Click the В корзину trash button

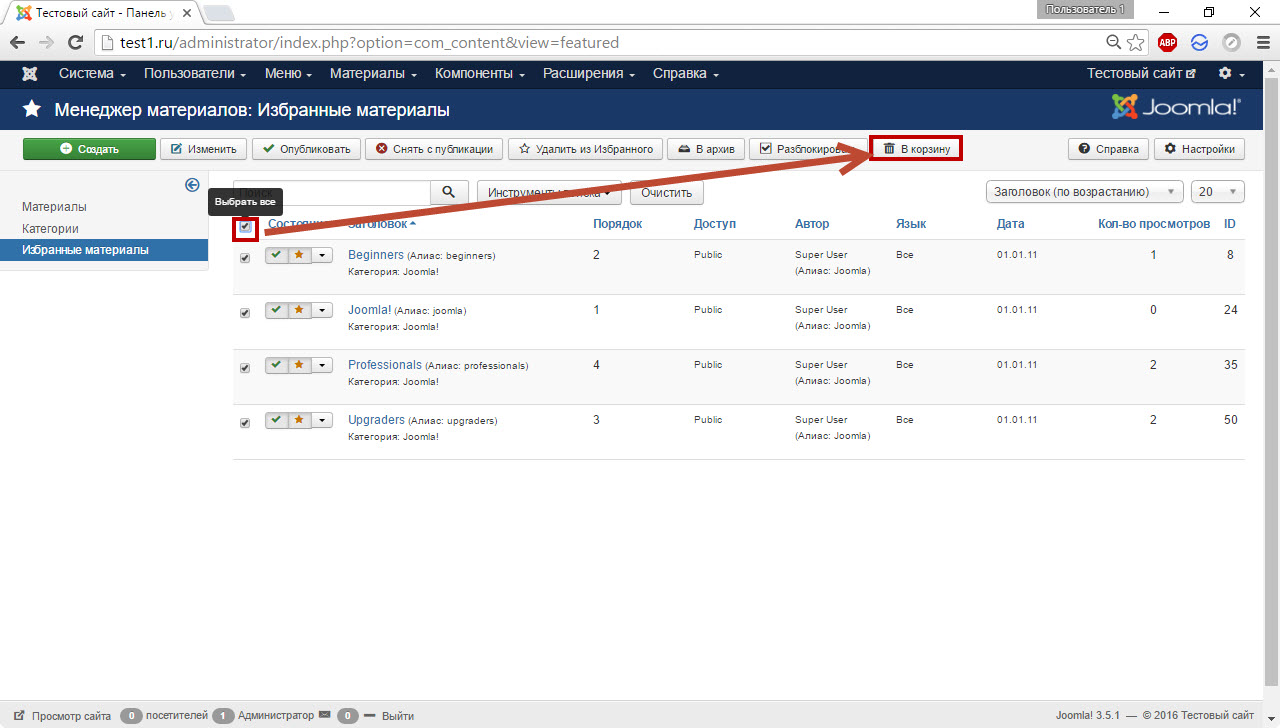916,149
